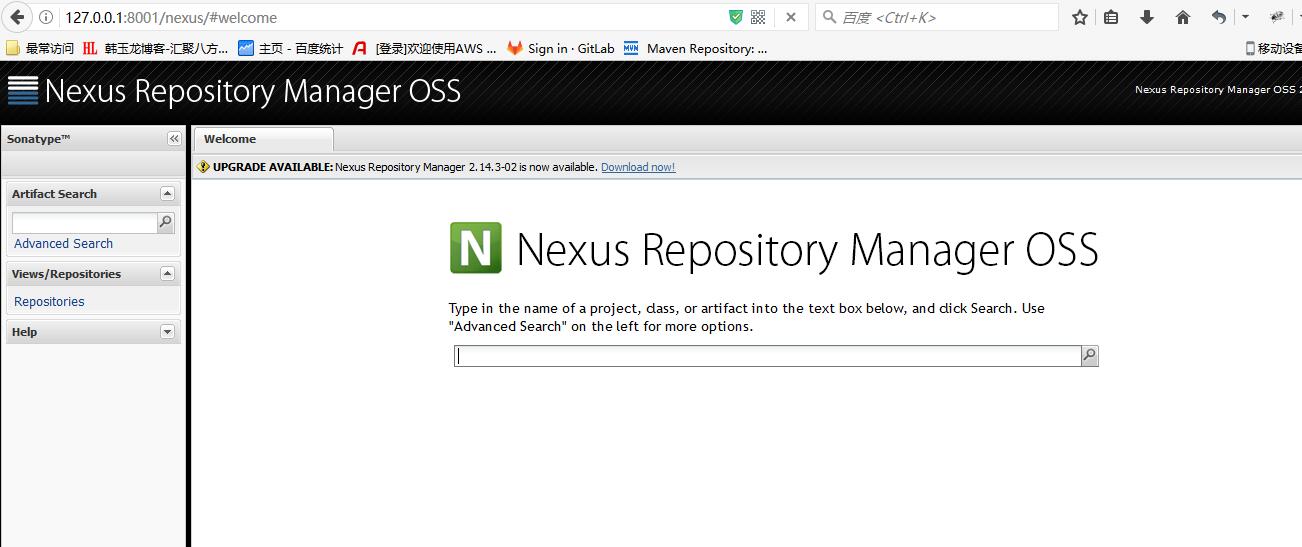Click the Artifact Search panel title
1302x547 pixels.
coord(54,194)
